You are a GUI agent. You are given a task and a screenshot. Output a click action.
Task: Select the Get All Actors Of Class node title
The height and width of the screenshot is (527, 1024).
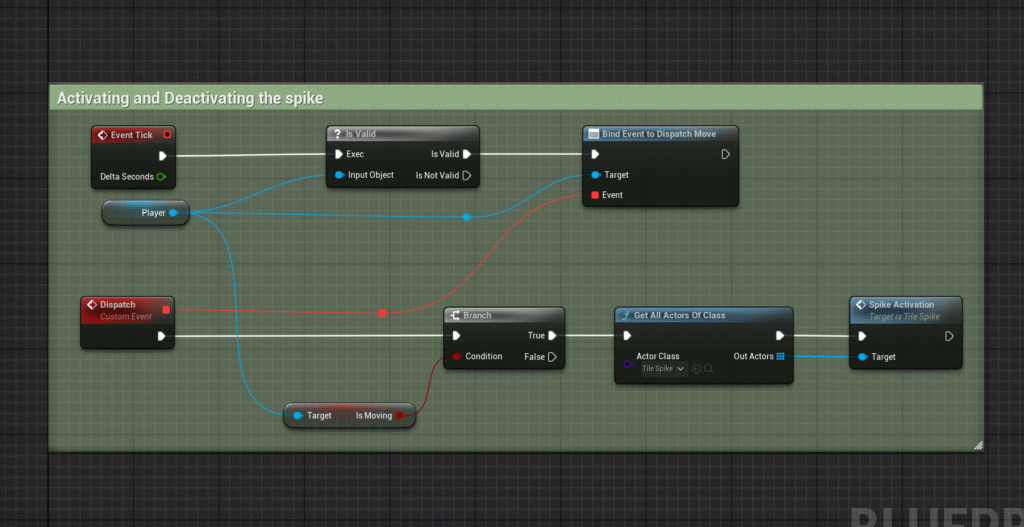pyautogui.click(x=679, y=315)
